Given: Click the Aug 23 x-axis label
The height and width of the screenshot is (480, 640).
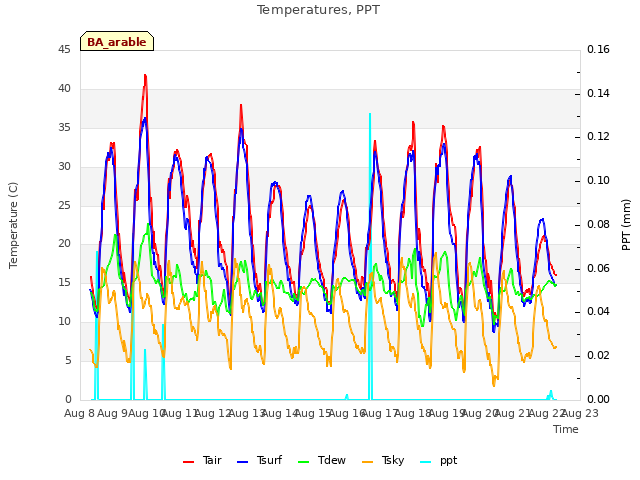Looking at the screenshot, I should pyautogui.click(x=580, y=414).
